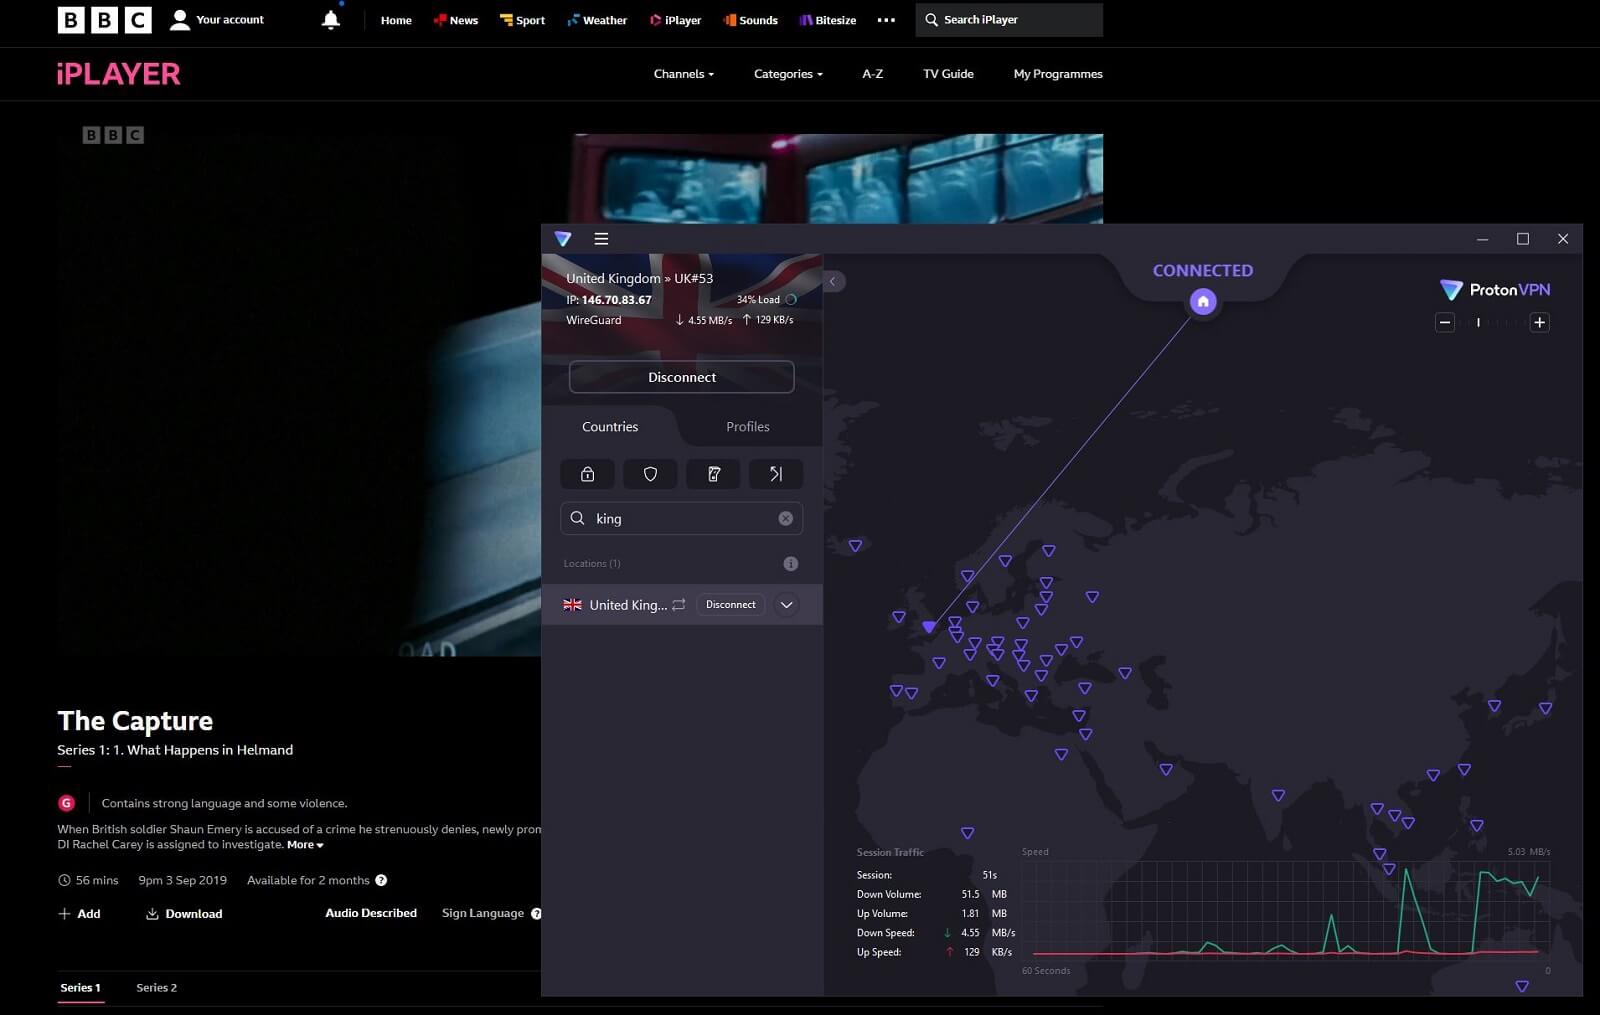Click the pink iPLAYER logo
This screenshot has width=1600, height=1015.
click(x=119, y=74)
